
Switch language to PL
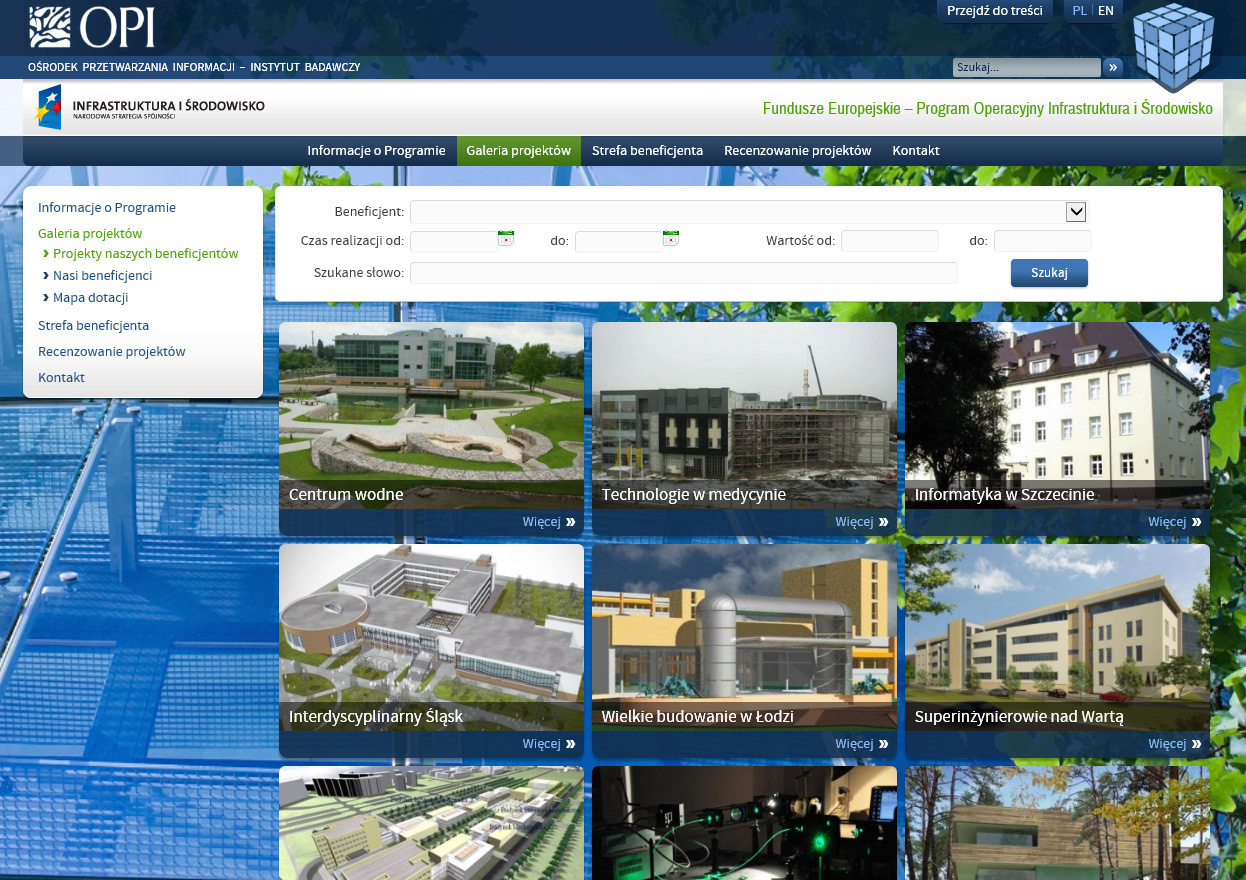1079,11
